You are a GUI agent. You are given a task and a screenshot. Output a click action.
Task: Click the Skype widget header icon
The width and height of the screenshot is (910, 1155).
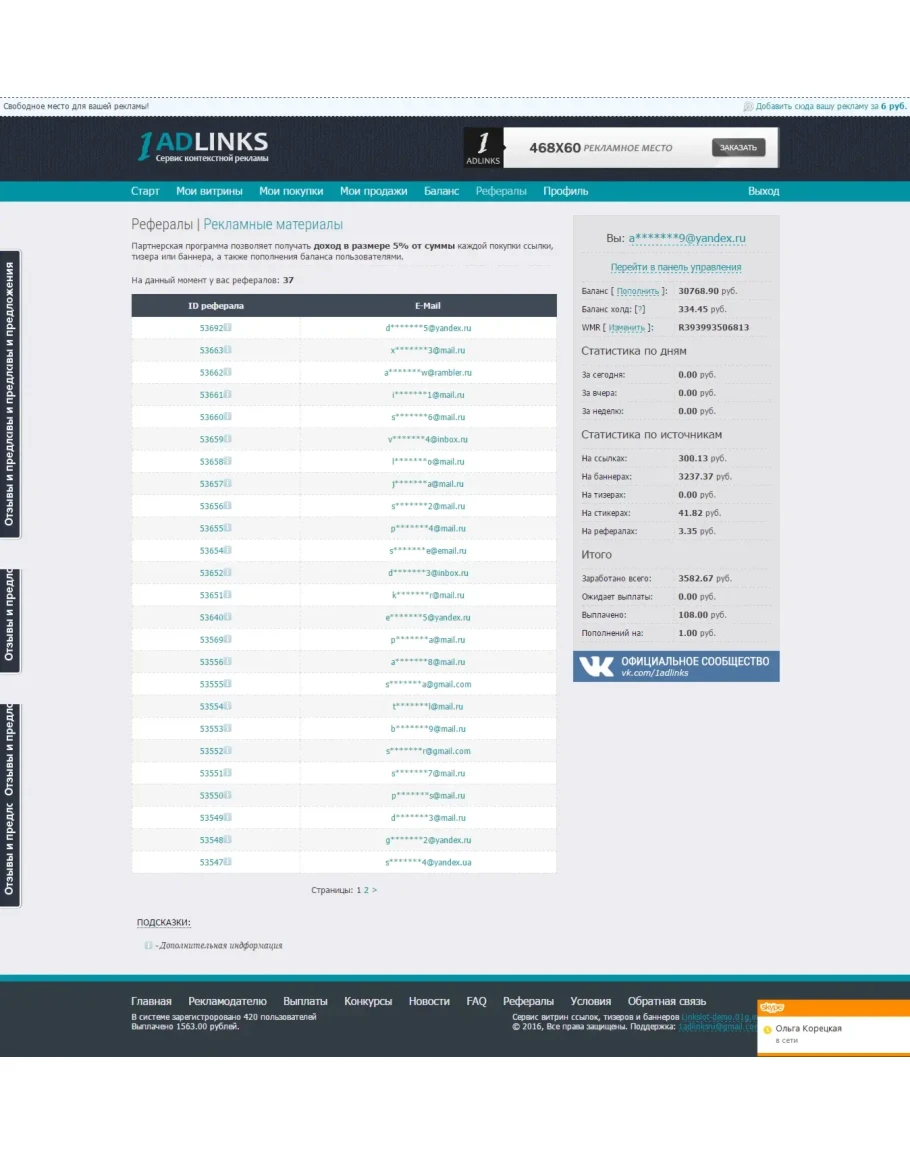[772, 1008]
